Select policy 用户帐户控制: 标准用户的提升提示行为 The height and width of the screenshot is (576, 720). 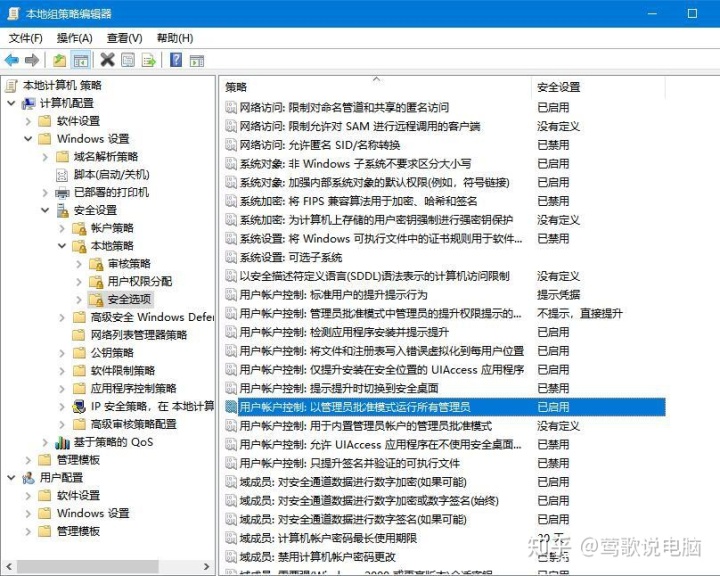coord(333,295)
